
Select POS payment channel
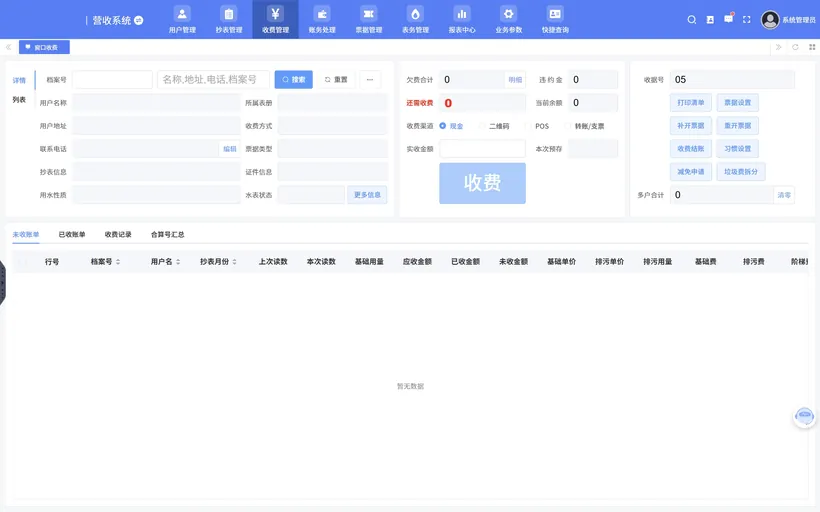coord(537,126)
